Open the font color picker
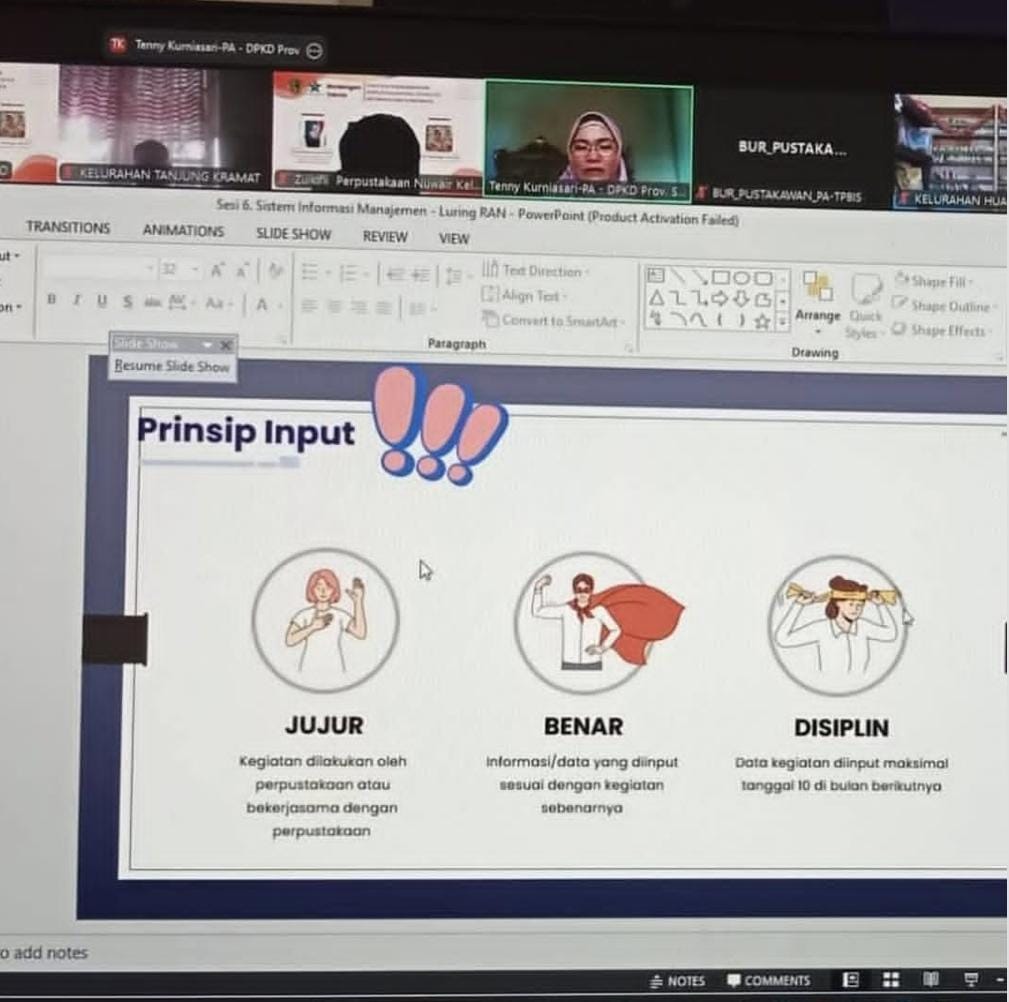This screenshot has width=1009, height=1002. (261, 304)
